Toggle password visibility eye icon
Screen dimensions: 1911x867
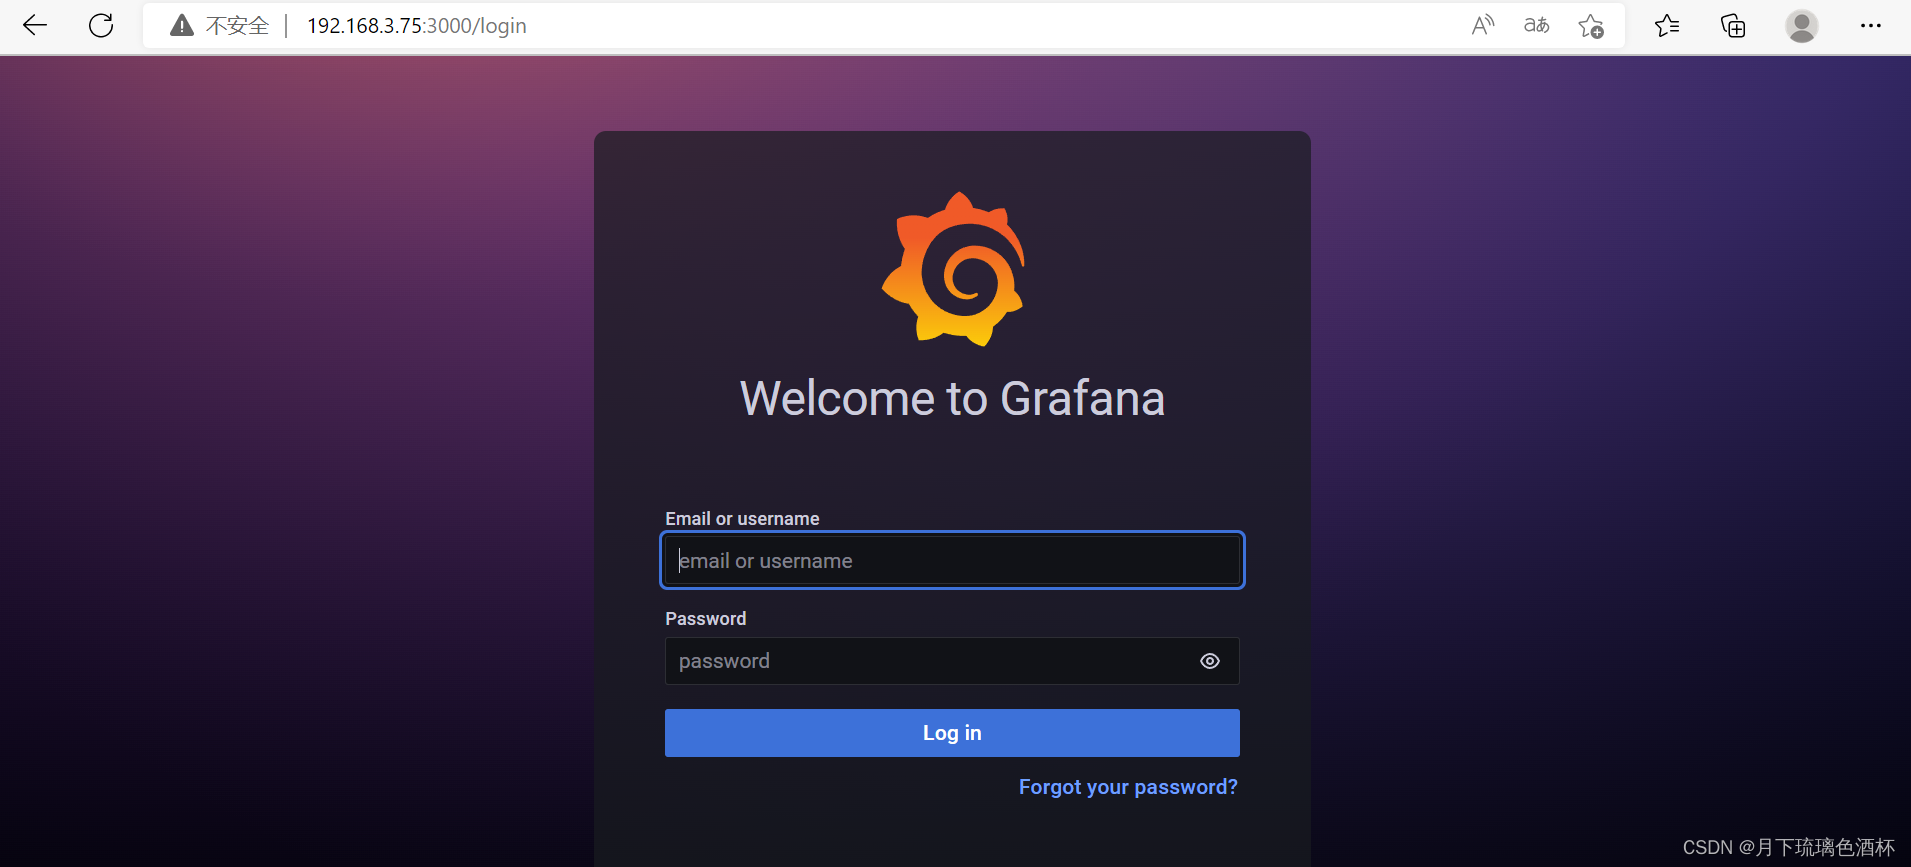pyautogui.click(x=1210, y=661)
